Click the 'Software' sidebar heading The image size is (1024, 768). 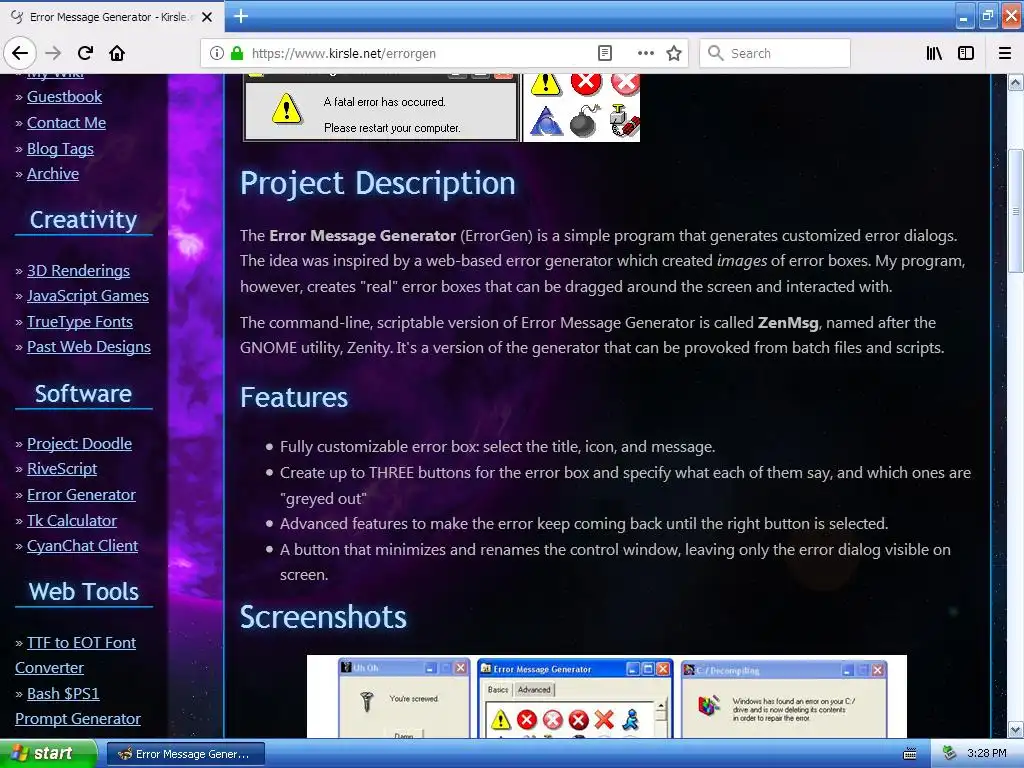tap(84, 394)
